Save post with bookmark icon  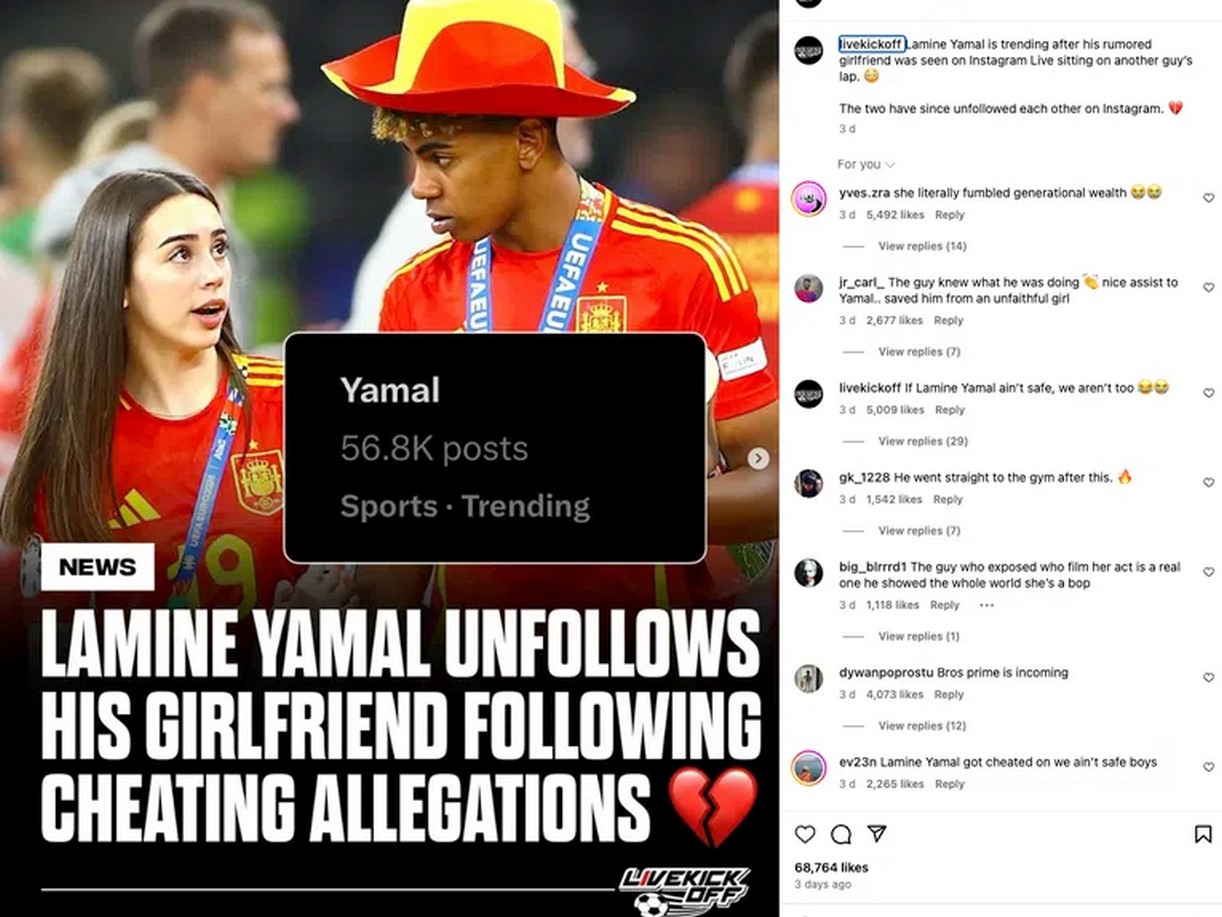(x=1203, y=834)
